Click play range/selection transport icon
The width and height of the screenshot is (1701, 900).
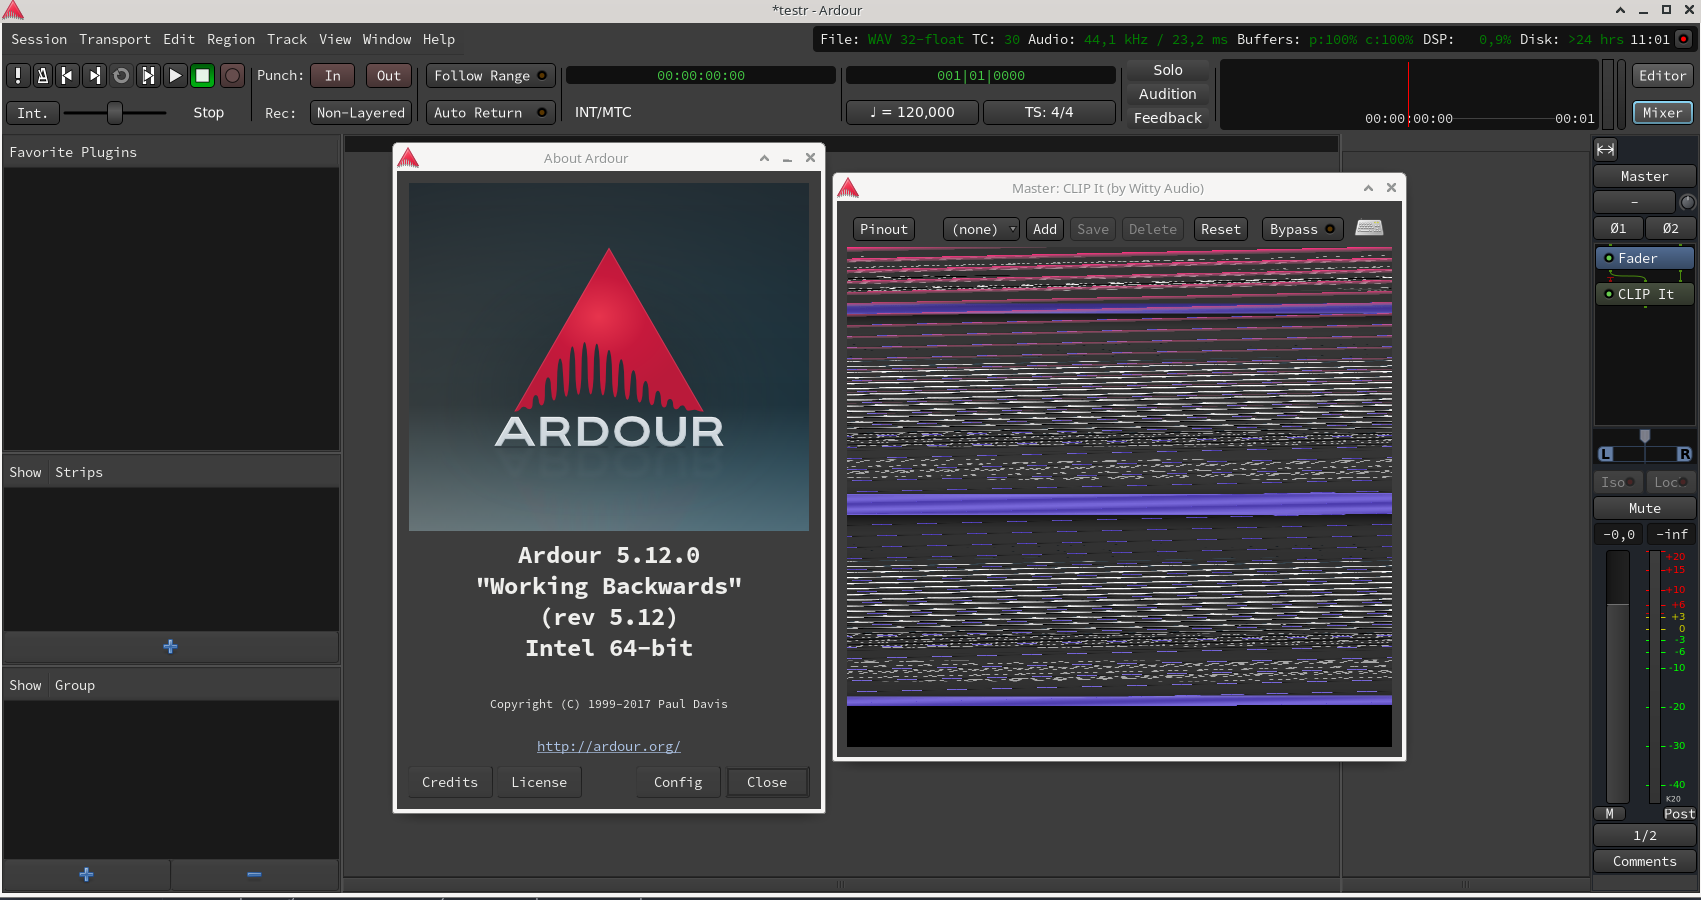click(x=148, y=75)
